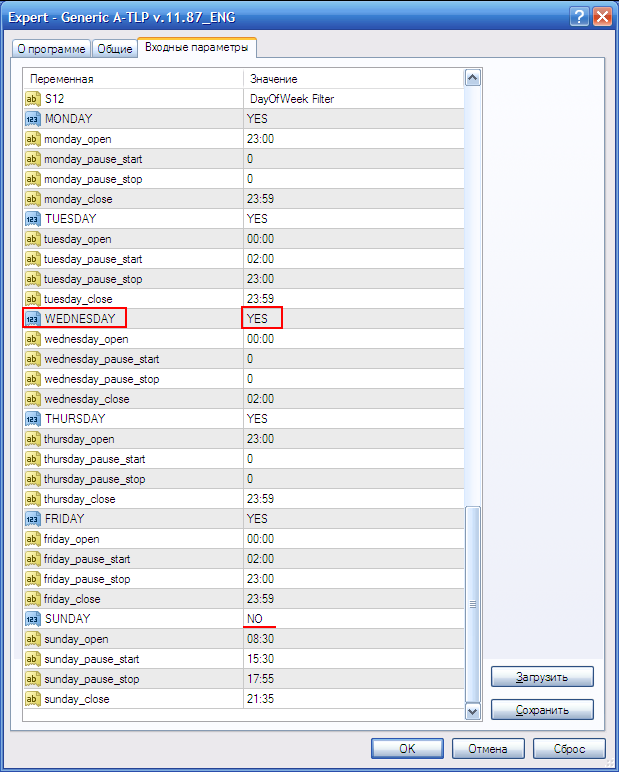Screen dimensions: 619x772
Task: Click the help question mark button in title bar
Action: [579, 17]
